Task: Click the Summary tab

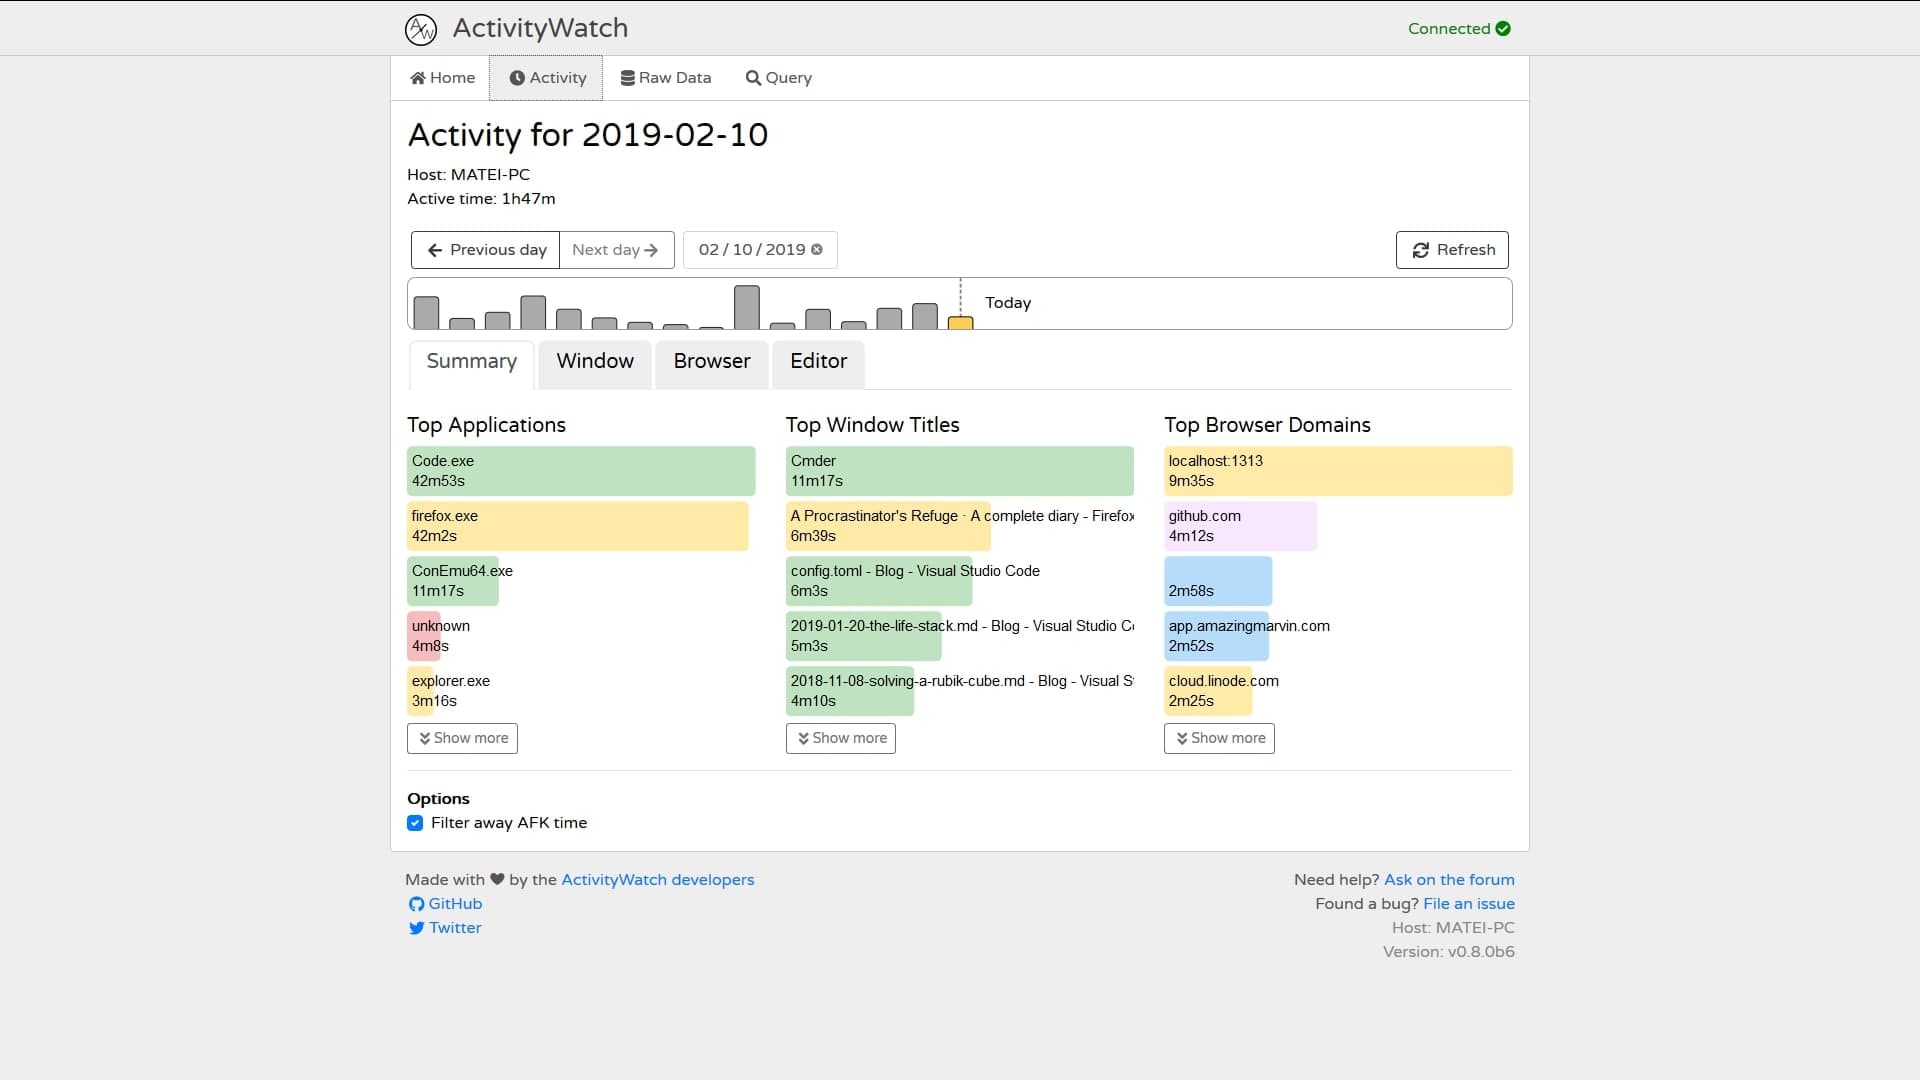Action: 471,361
